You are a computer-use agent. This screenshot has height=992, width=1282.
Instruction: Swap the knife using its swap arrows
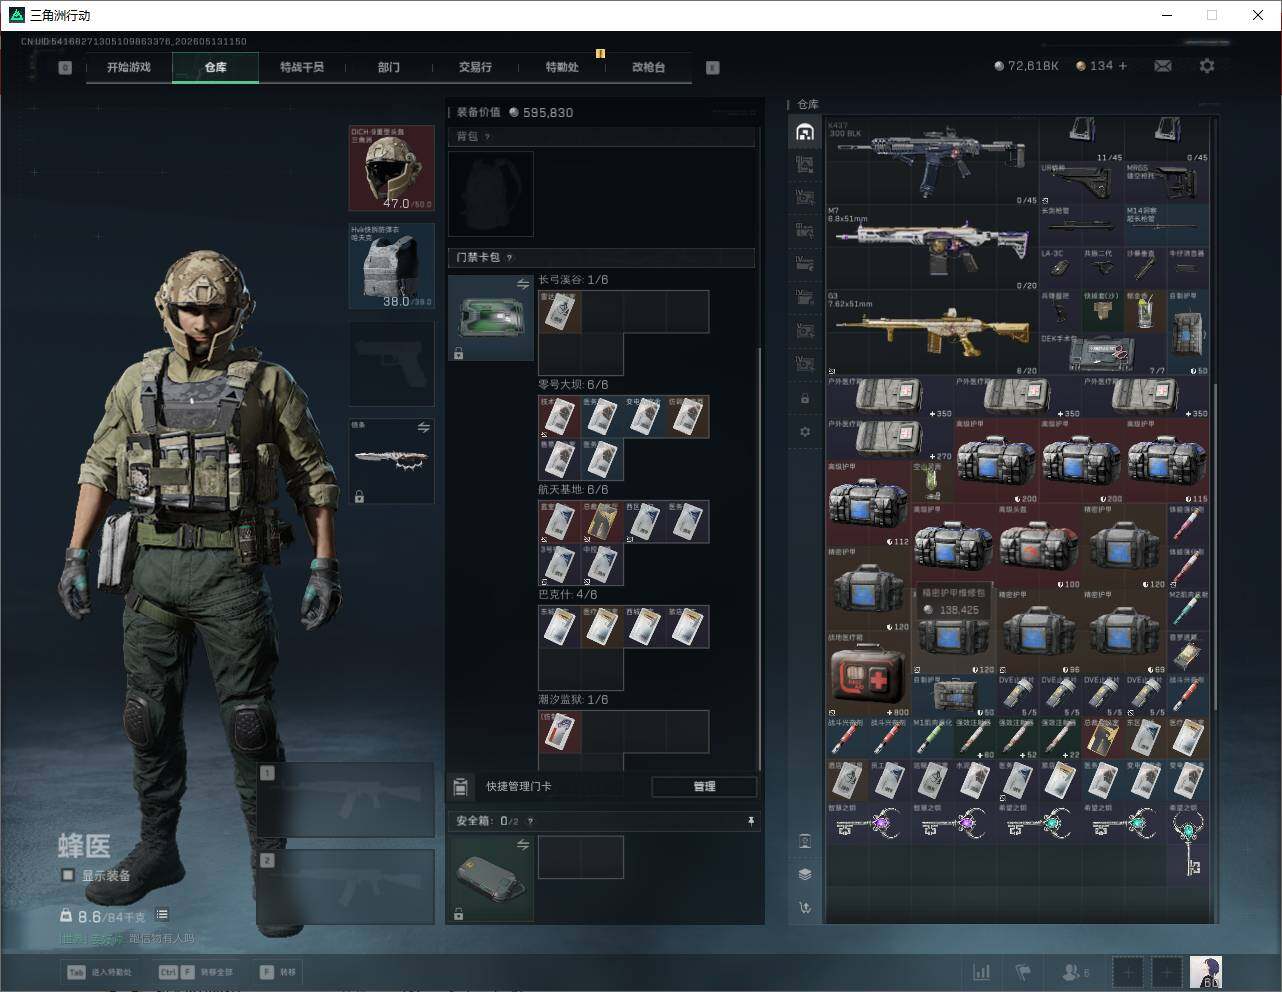click(x=423, y=428)
